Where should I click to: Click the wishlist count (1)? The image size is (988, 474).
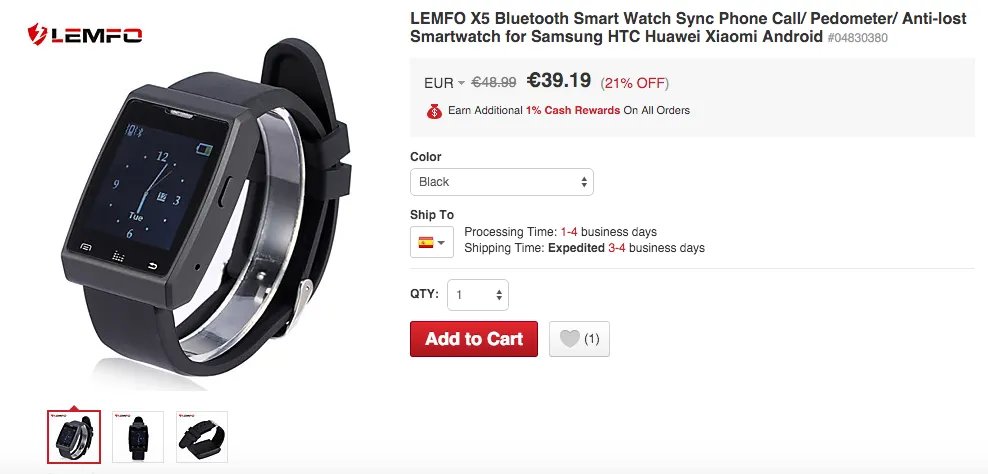(591, 339)
